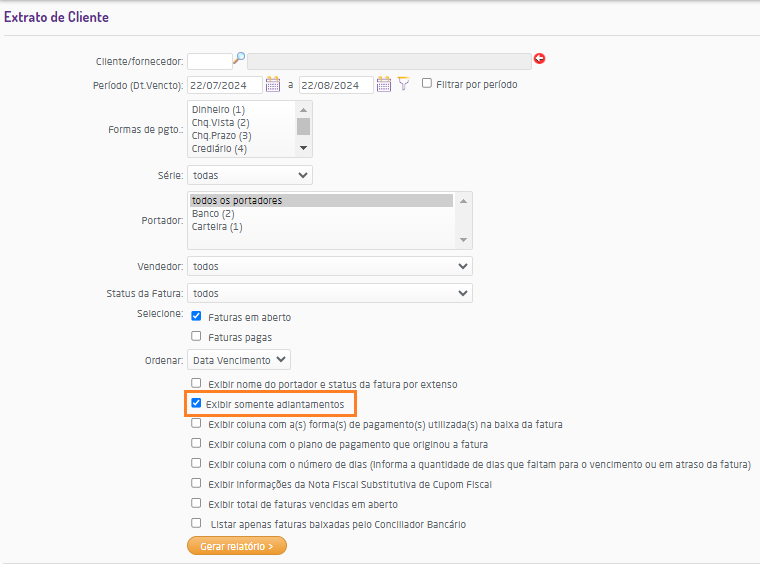Expand the Vendedor dropdown
Image resolution: width=760 pixels, height=564 pixels.
tap(330, 267)
